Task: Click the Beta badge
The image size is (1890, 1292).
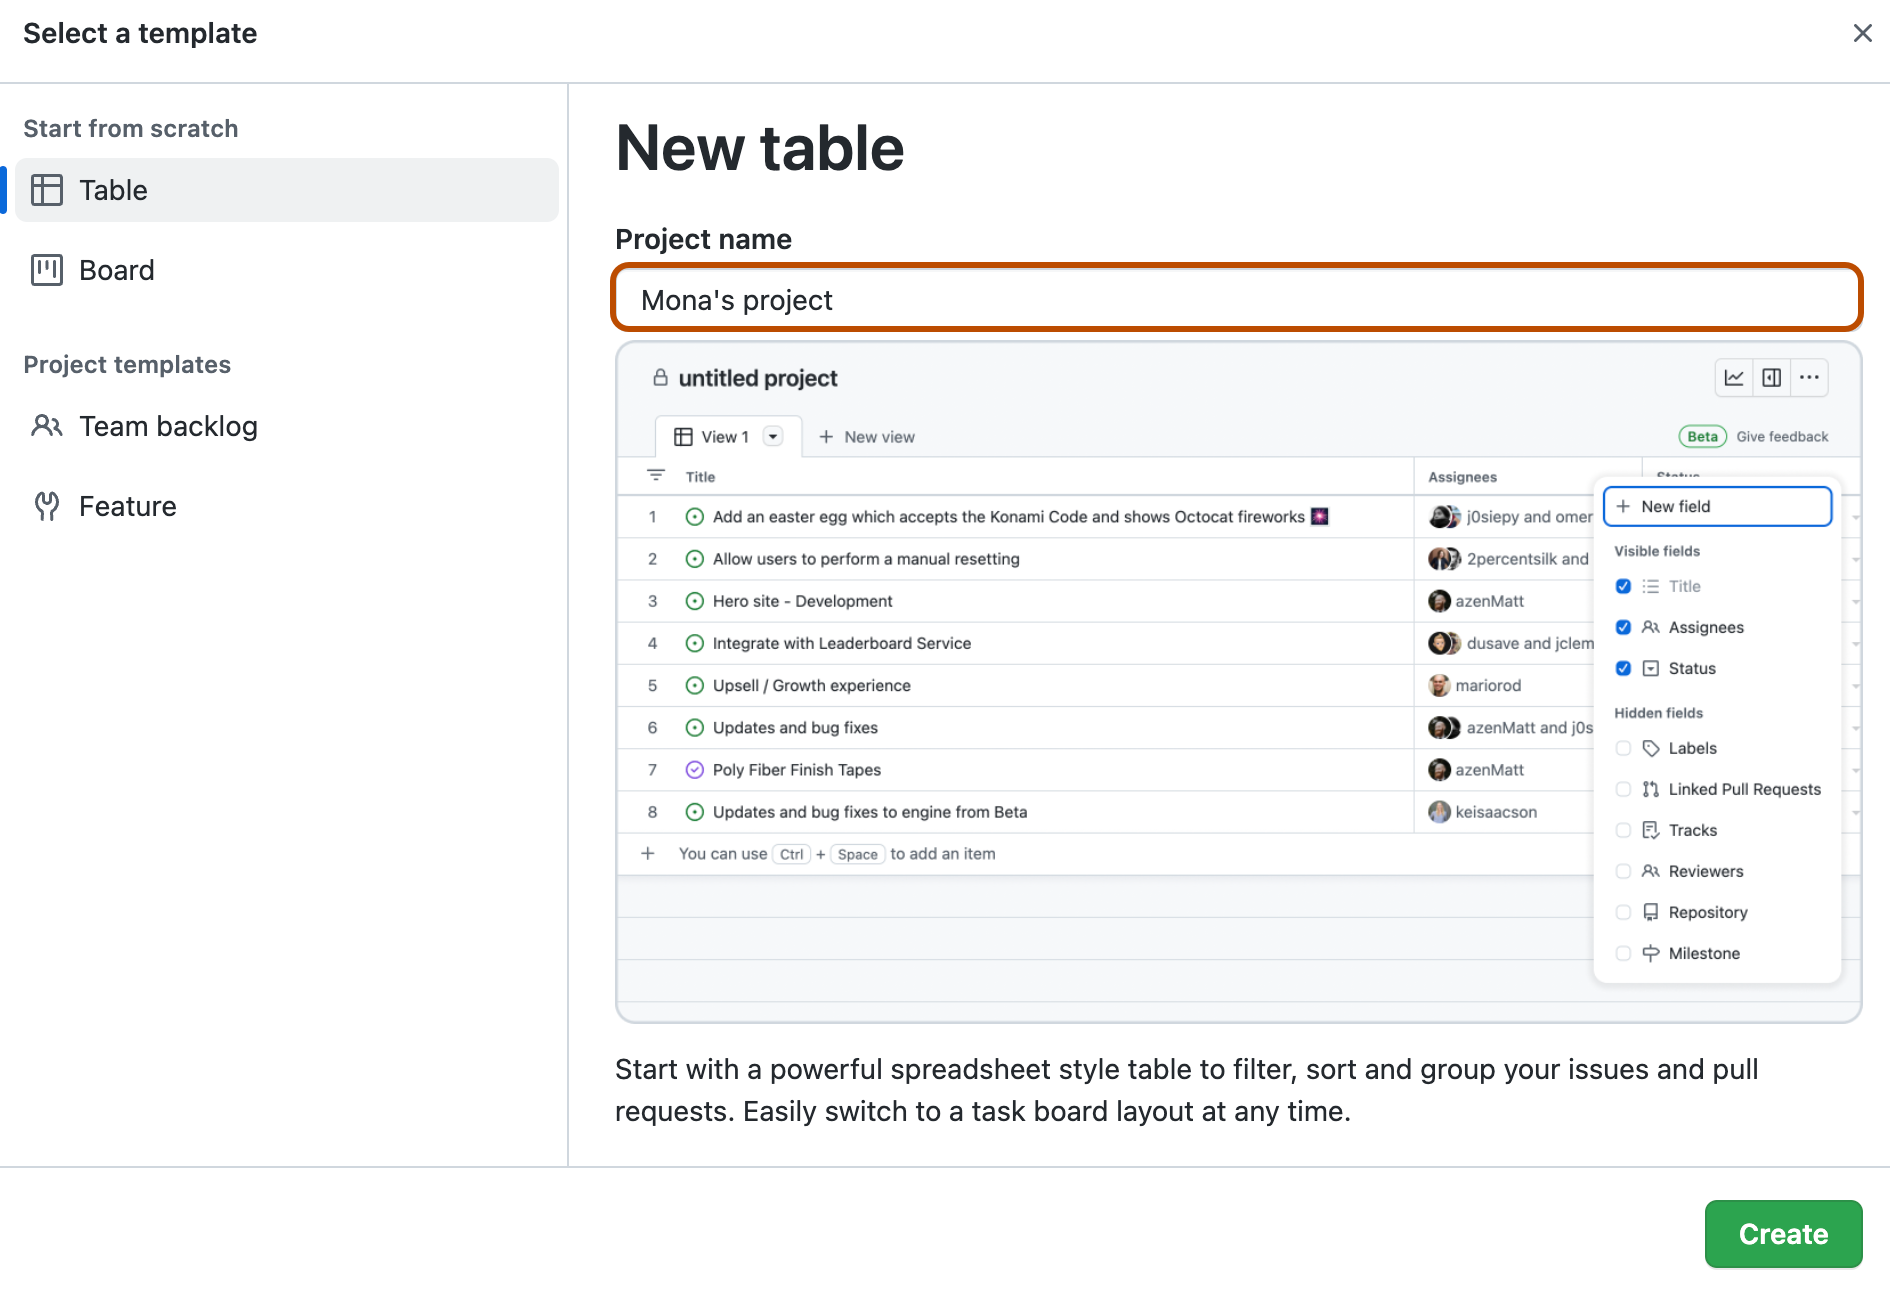Action: click(1702, 437)
